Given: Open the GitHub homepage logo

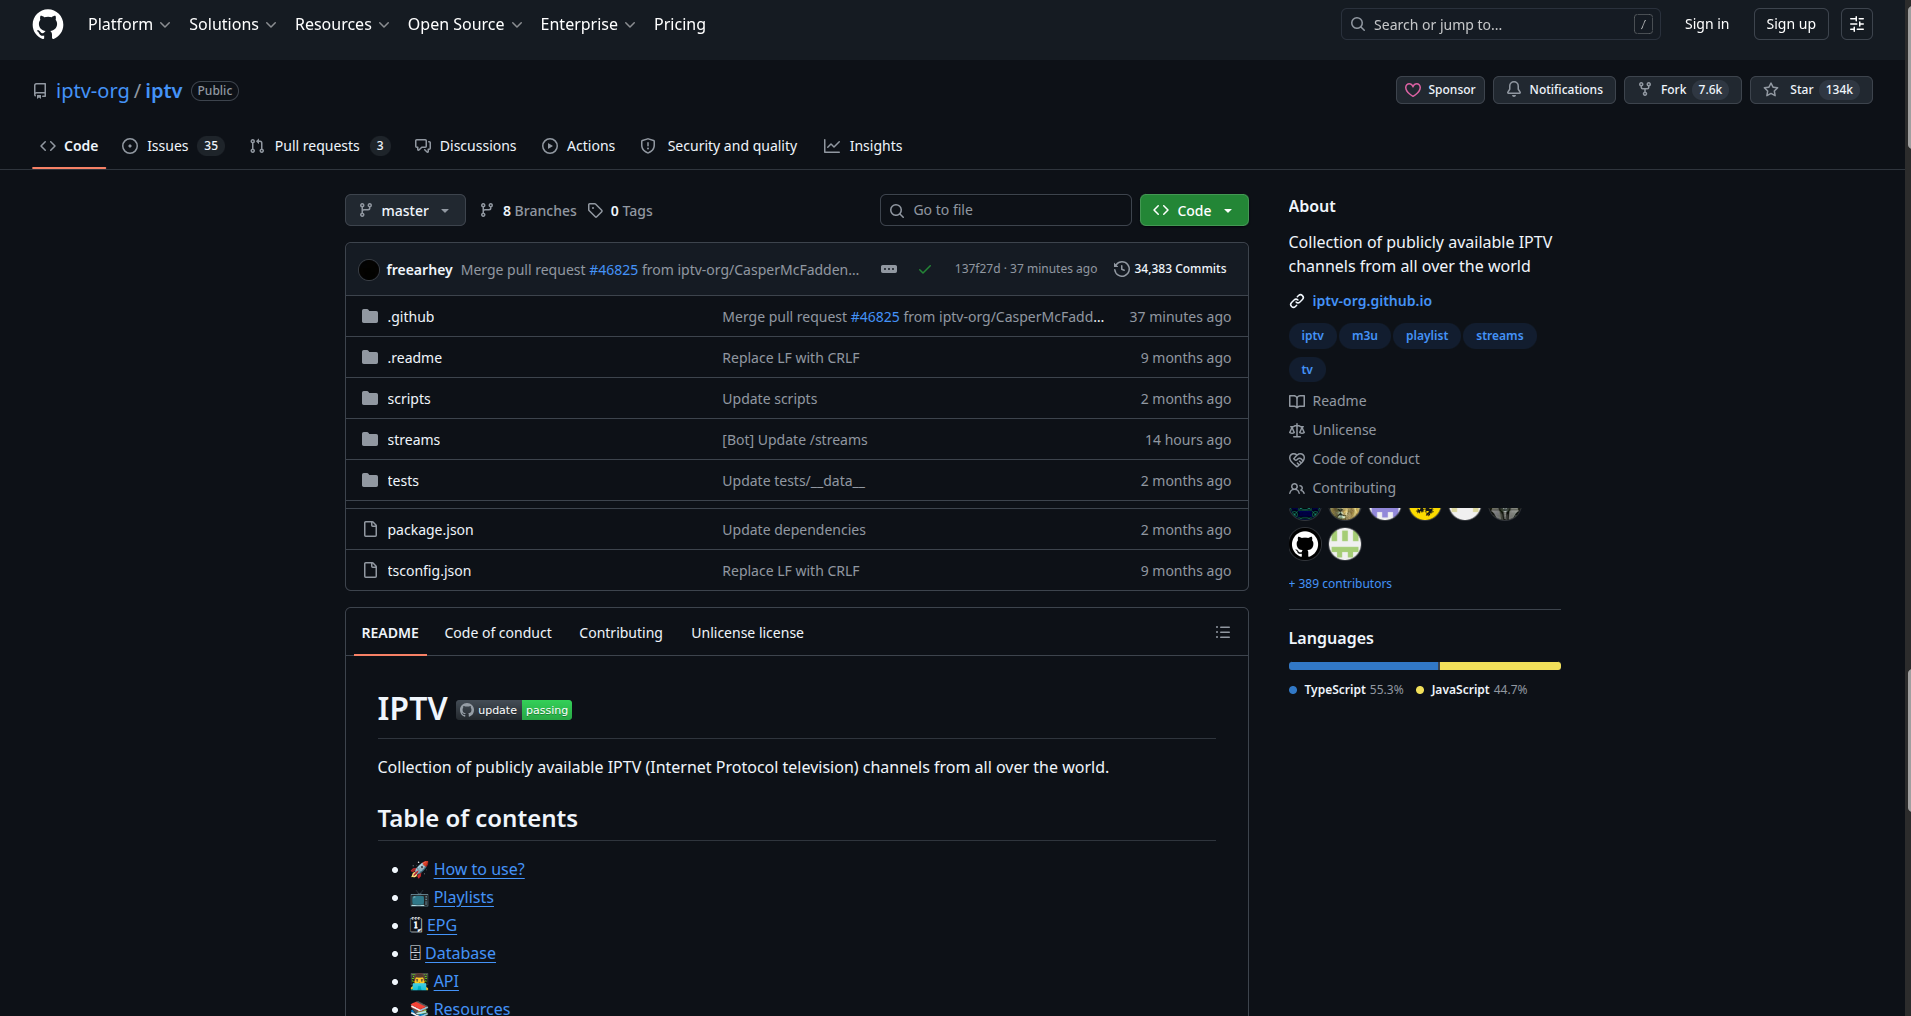Looking at the screenshot, I should coord(48,24).
